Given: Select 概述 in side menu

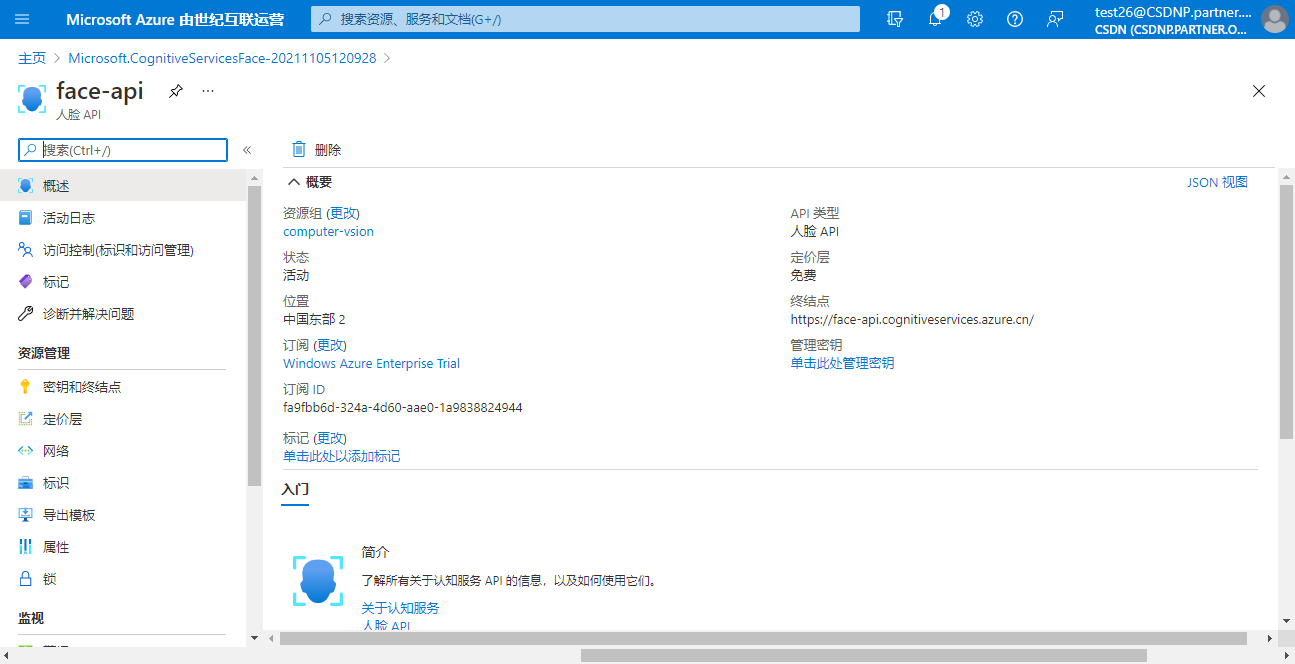Looking at the screenshot, I should 123,186.
